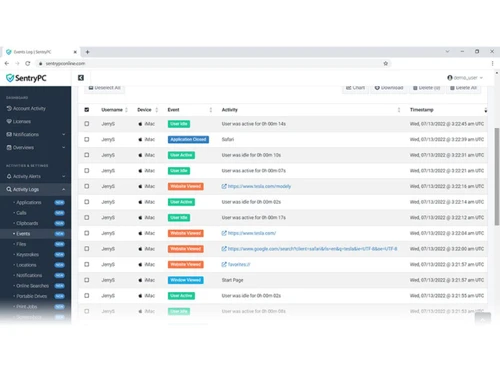Click the Application Closed event badge

coord(188,139)
